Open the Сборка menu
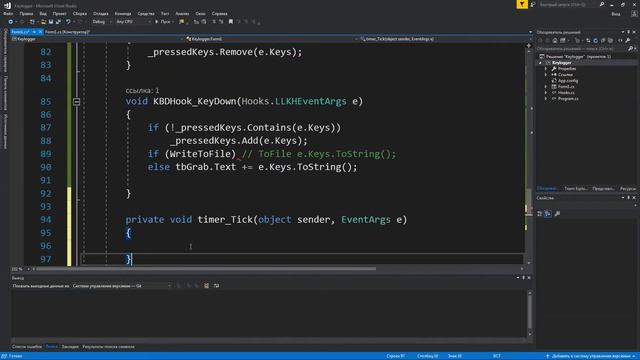Screen dimensions: 640x360 click(80, 13)
